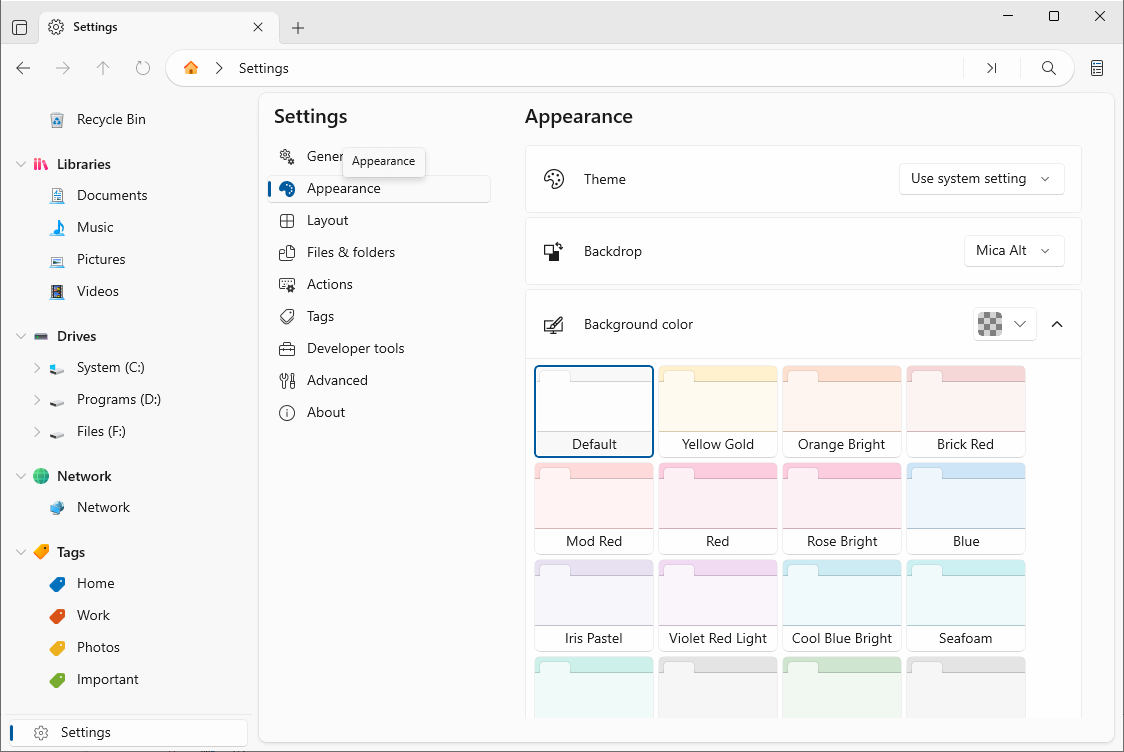Click the green Important tag icon
The width and height of the screenshot is (1124, 752).
(57, 680)
